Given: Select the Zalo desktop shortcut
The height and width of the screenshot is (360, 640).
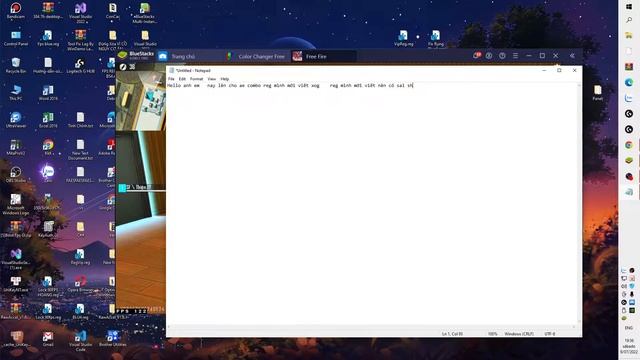Looking at the screenshot, I should 48,173.
